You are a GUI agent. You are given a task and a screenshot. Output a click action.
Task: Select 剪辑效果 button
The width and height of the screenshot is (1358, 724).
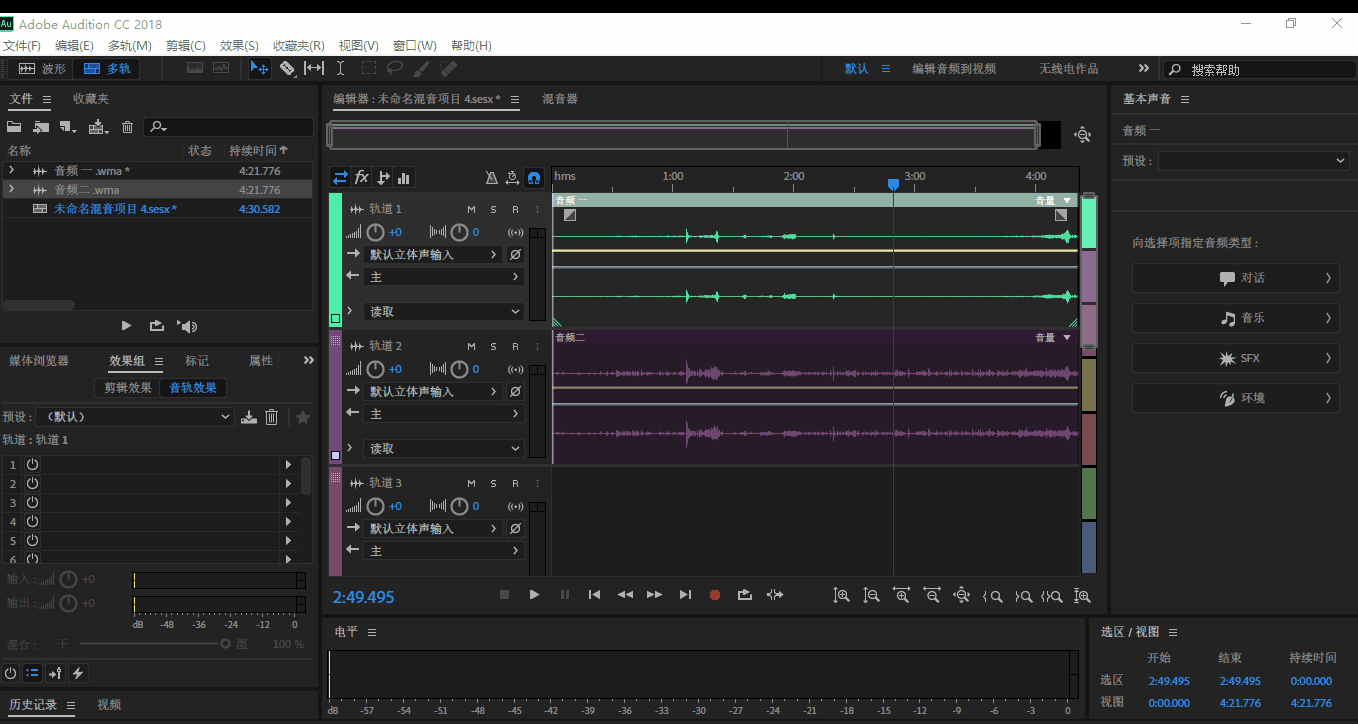[x=128, y=388]
